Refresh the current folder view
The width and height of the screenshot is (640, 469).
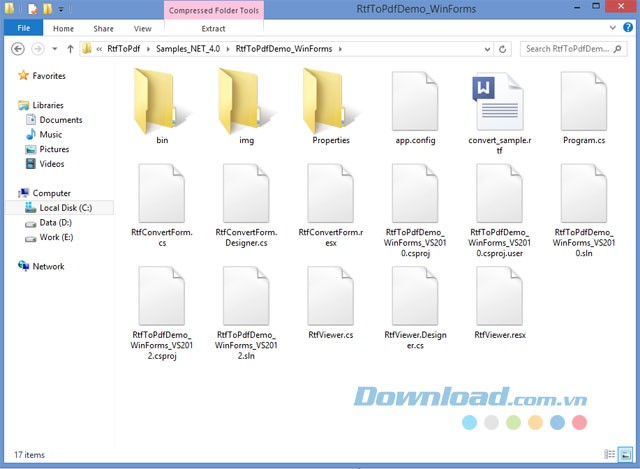point(502,49)
